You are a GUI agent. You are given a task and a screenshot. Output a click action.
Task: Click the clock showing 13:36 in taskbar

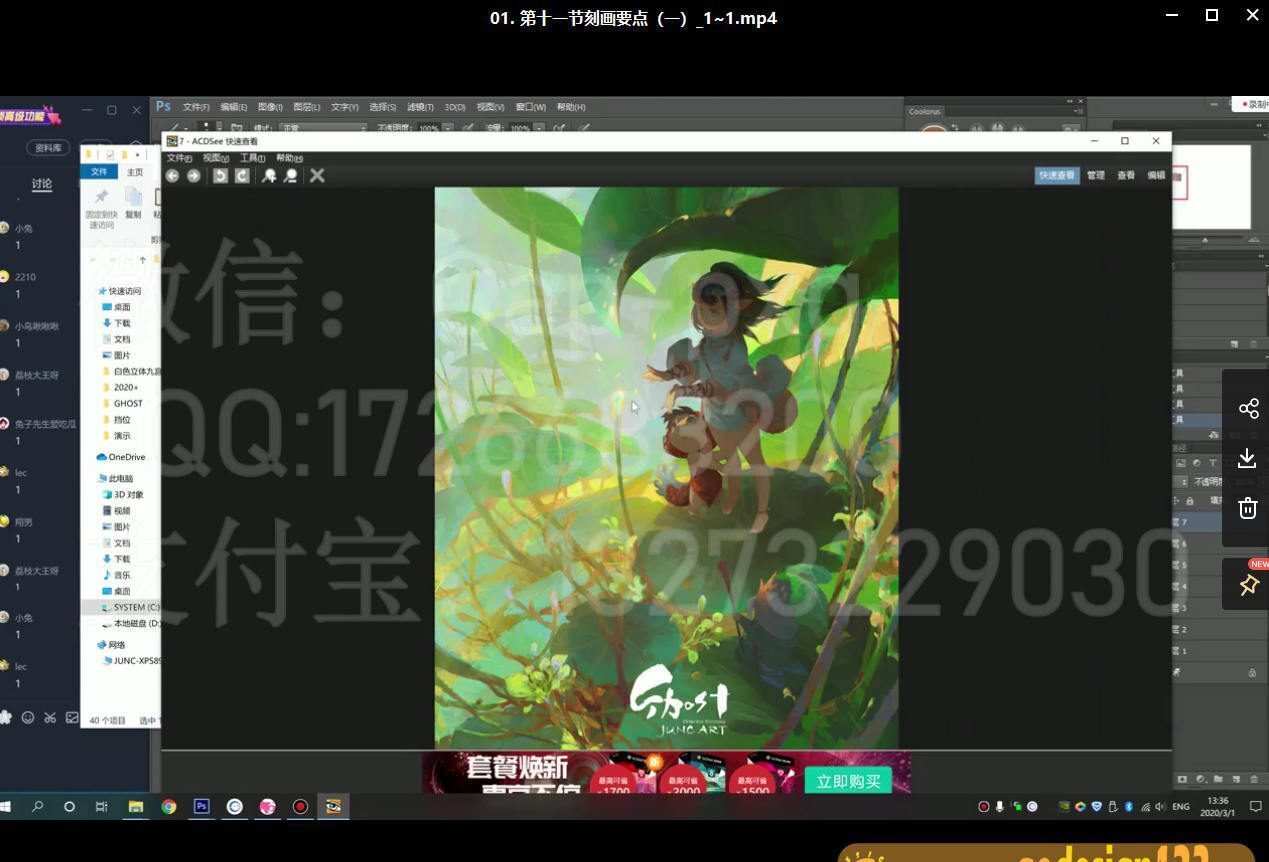pyautogui.click(x=1220, y=806)
